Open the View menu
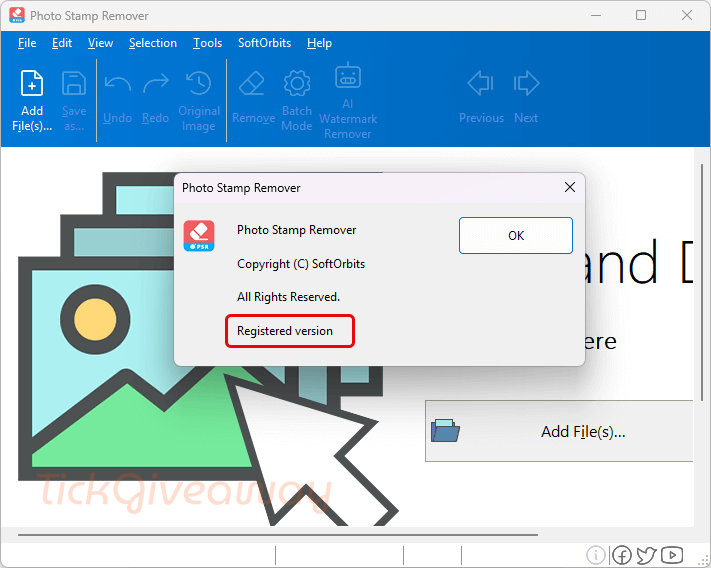This screenshot has width=711, height=568. pos(100,43)
